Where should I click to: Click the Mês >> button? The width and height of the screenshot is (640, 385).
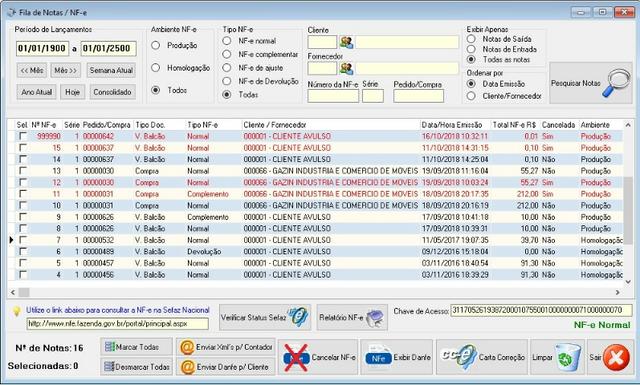(x=66, y=70)
